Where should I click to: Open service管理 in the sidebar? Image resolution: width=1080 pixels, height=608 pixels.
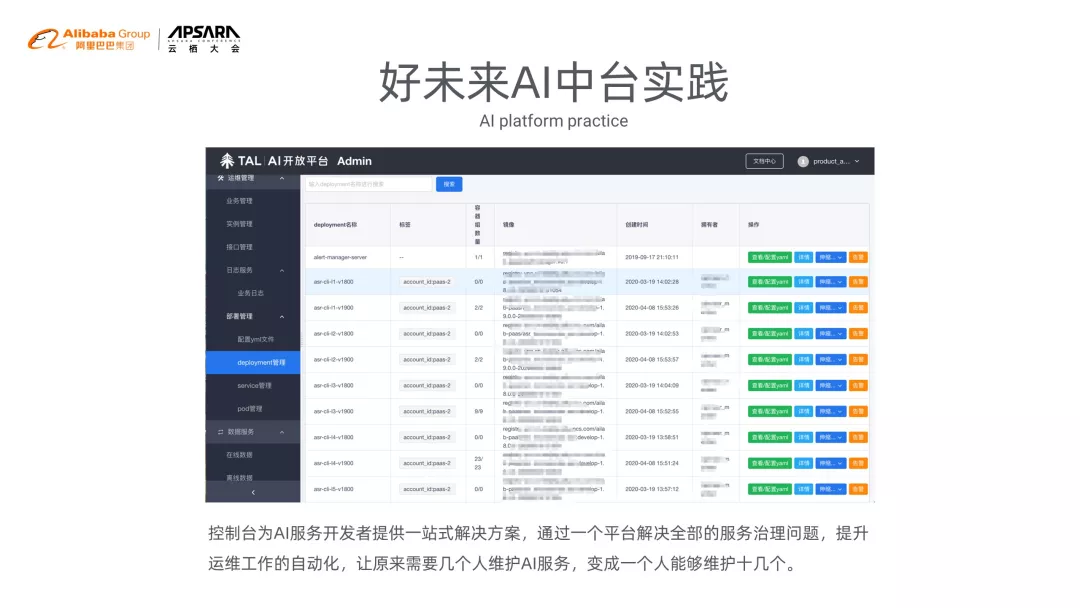[x=254, y=386]
